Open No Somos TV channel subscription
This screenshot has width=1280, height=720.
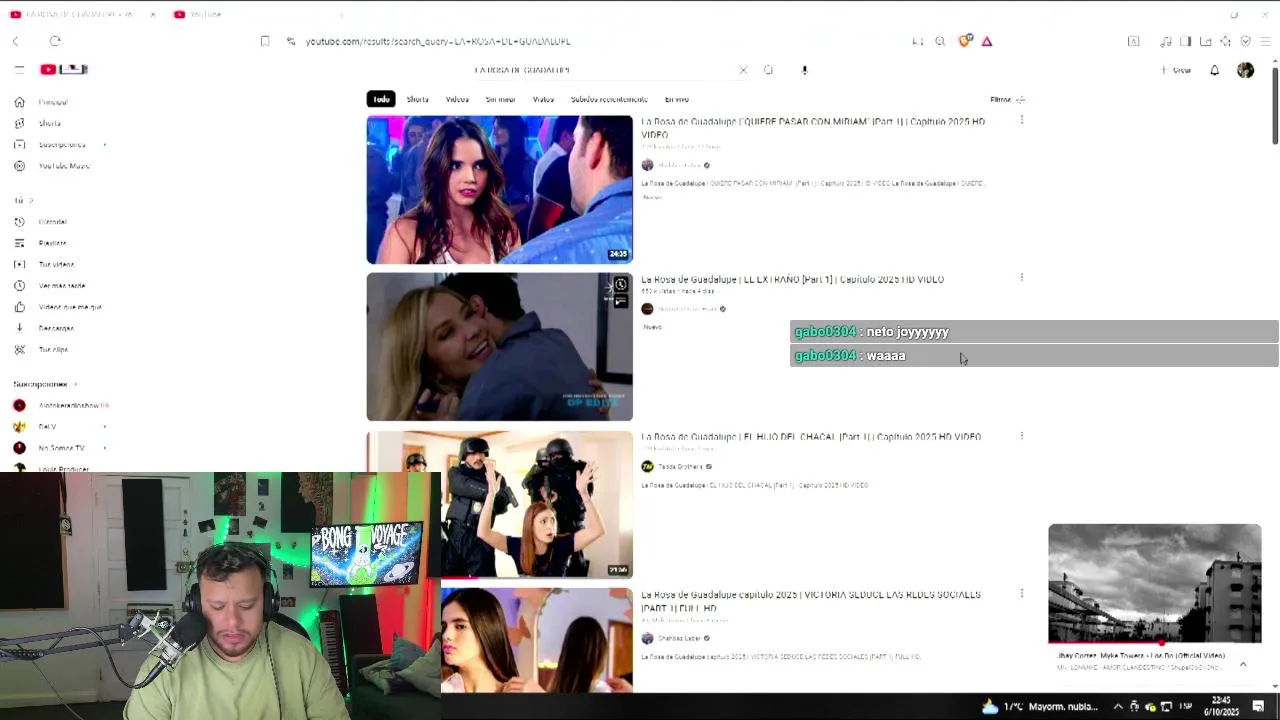60,448
